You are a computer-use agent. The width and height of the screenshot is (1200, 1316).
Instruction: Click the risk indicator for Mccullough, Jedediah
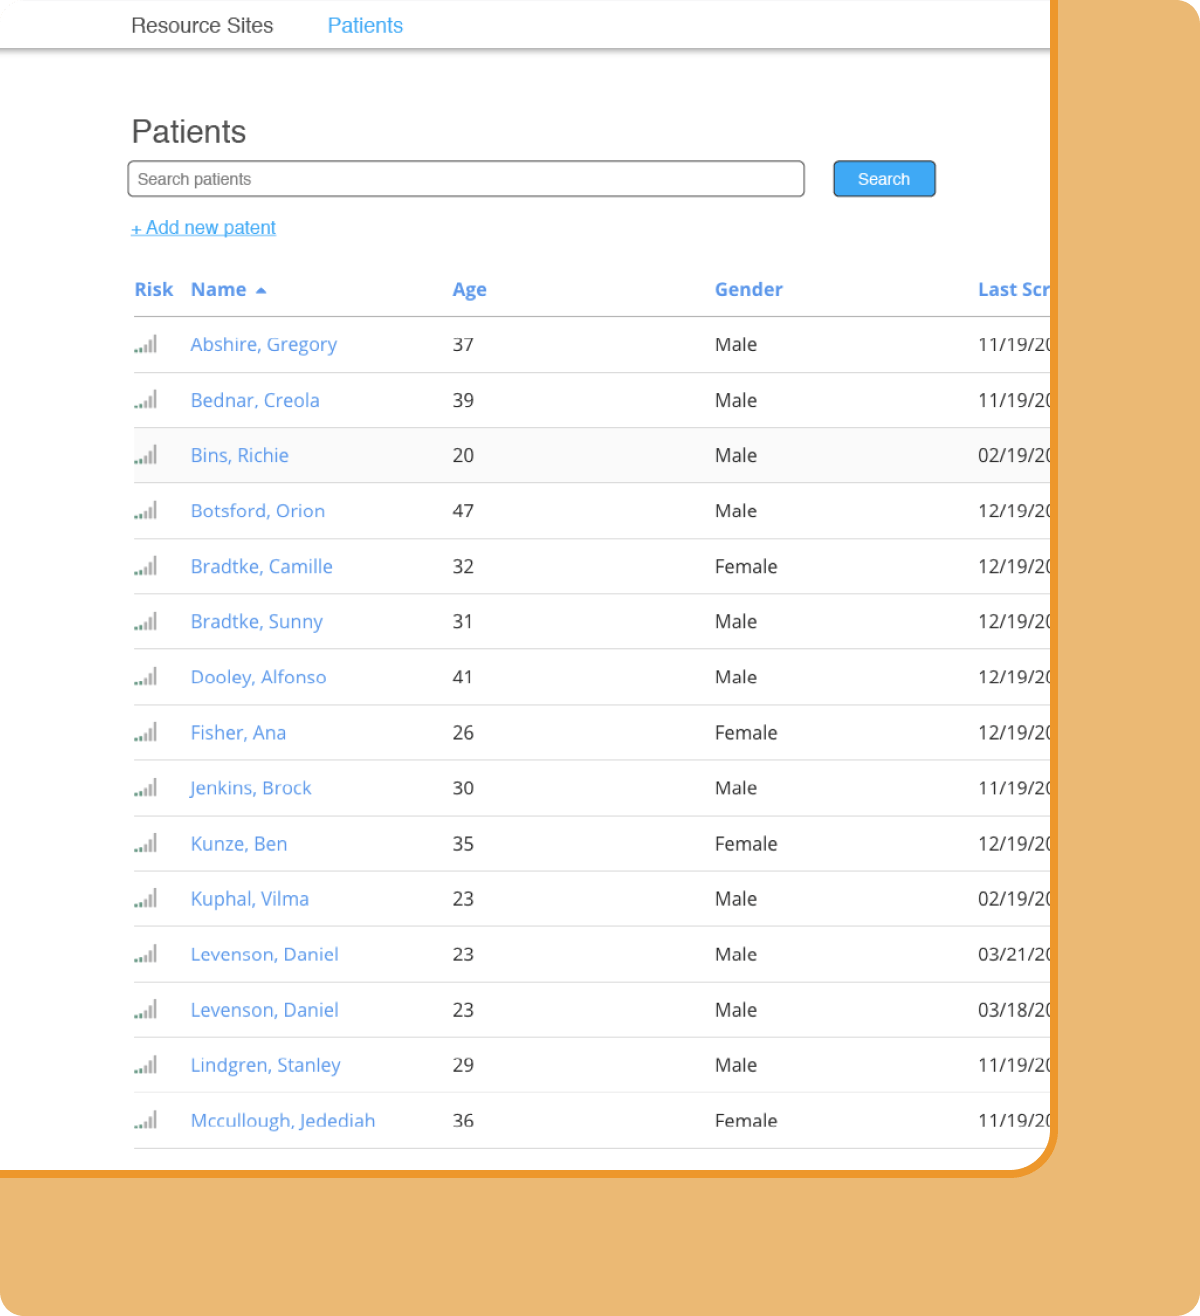145,1120
